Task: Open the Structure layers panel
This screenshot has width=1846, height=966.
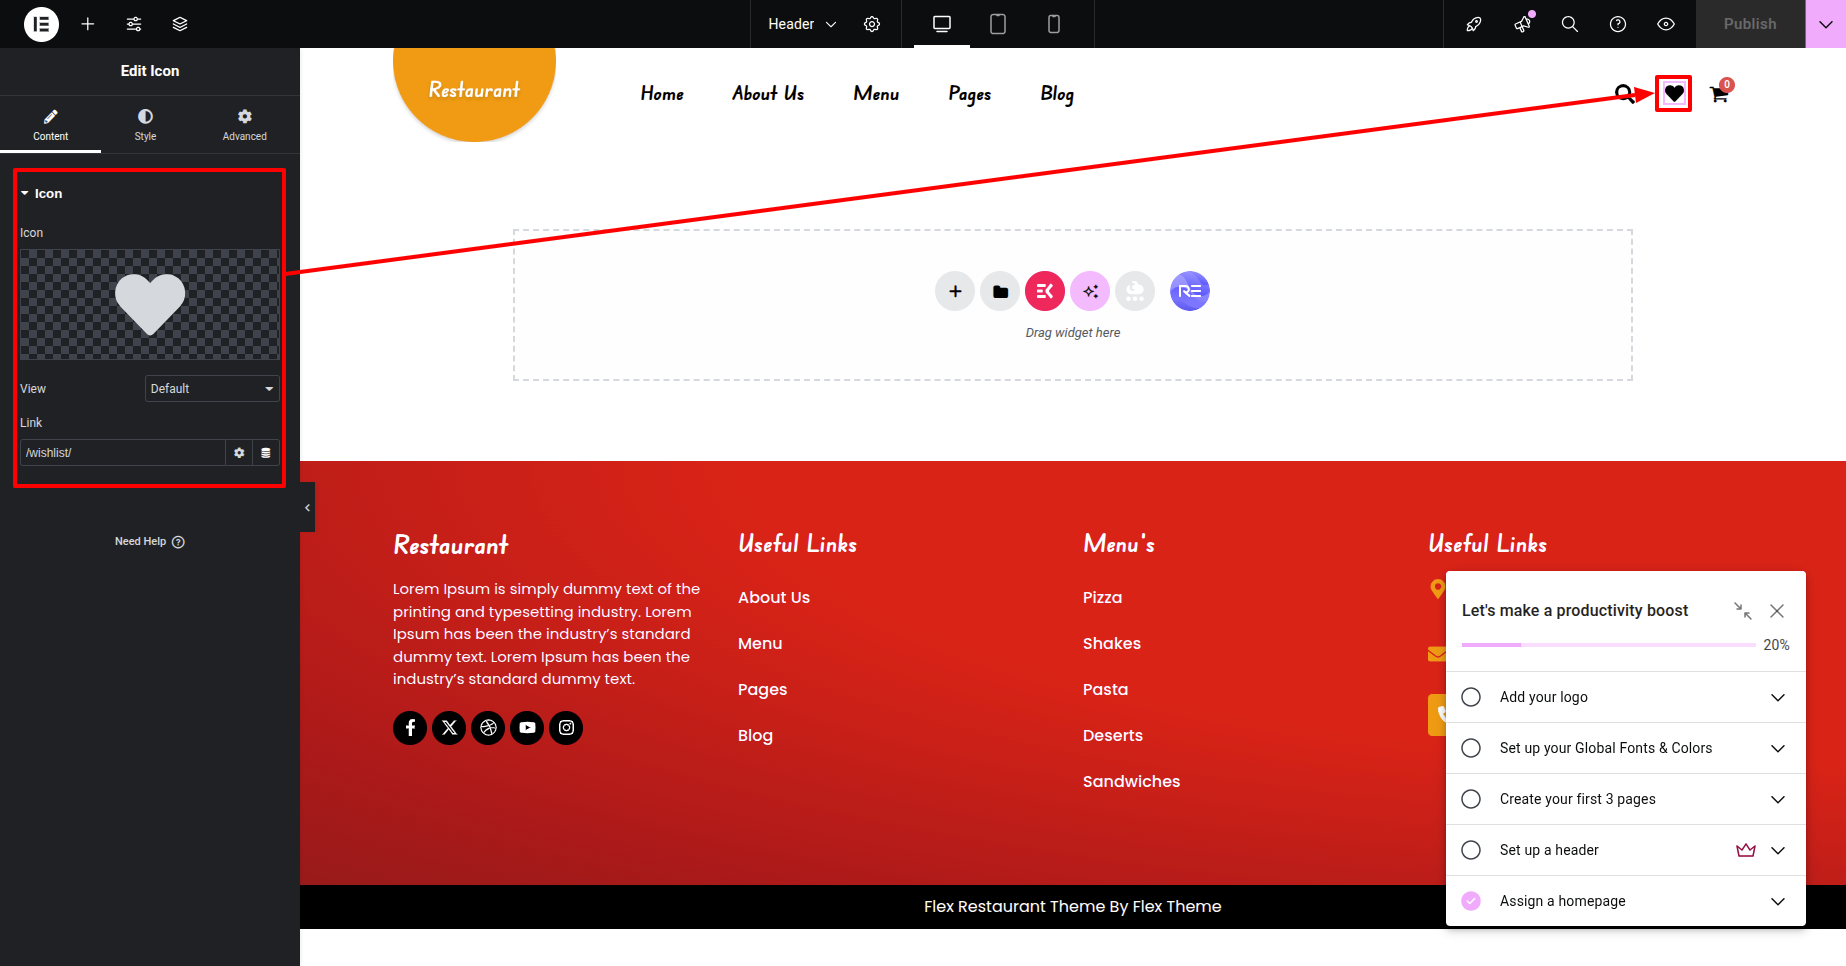Action: coord(180,24)
